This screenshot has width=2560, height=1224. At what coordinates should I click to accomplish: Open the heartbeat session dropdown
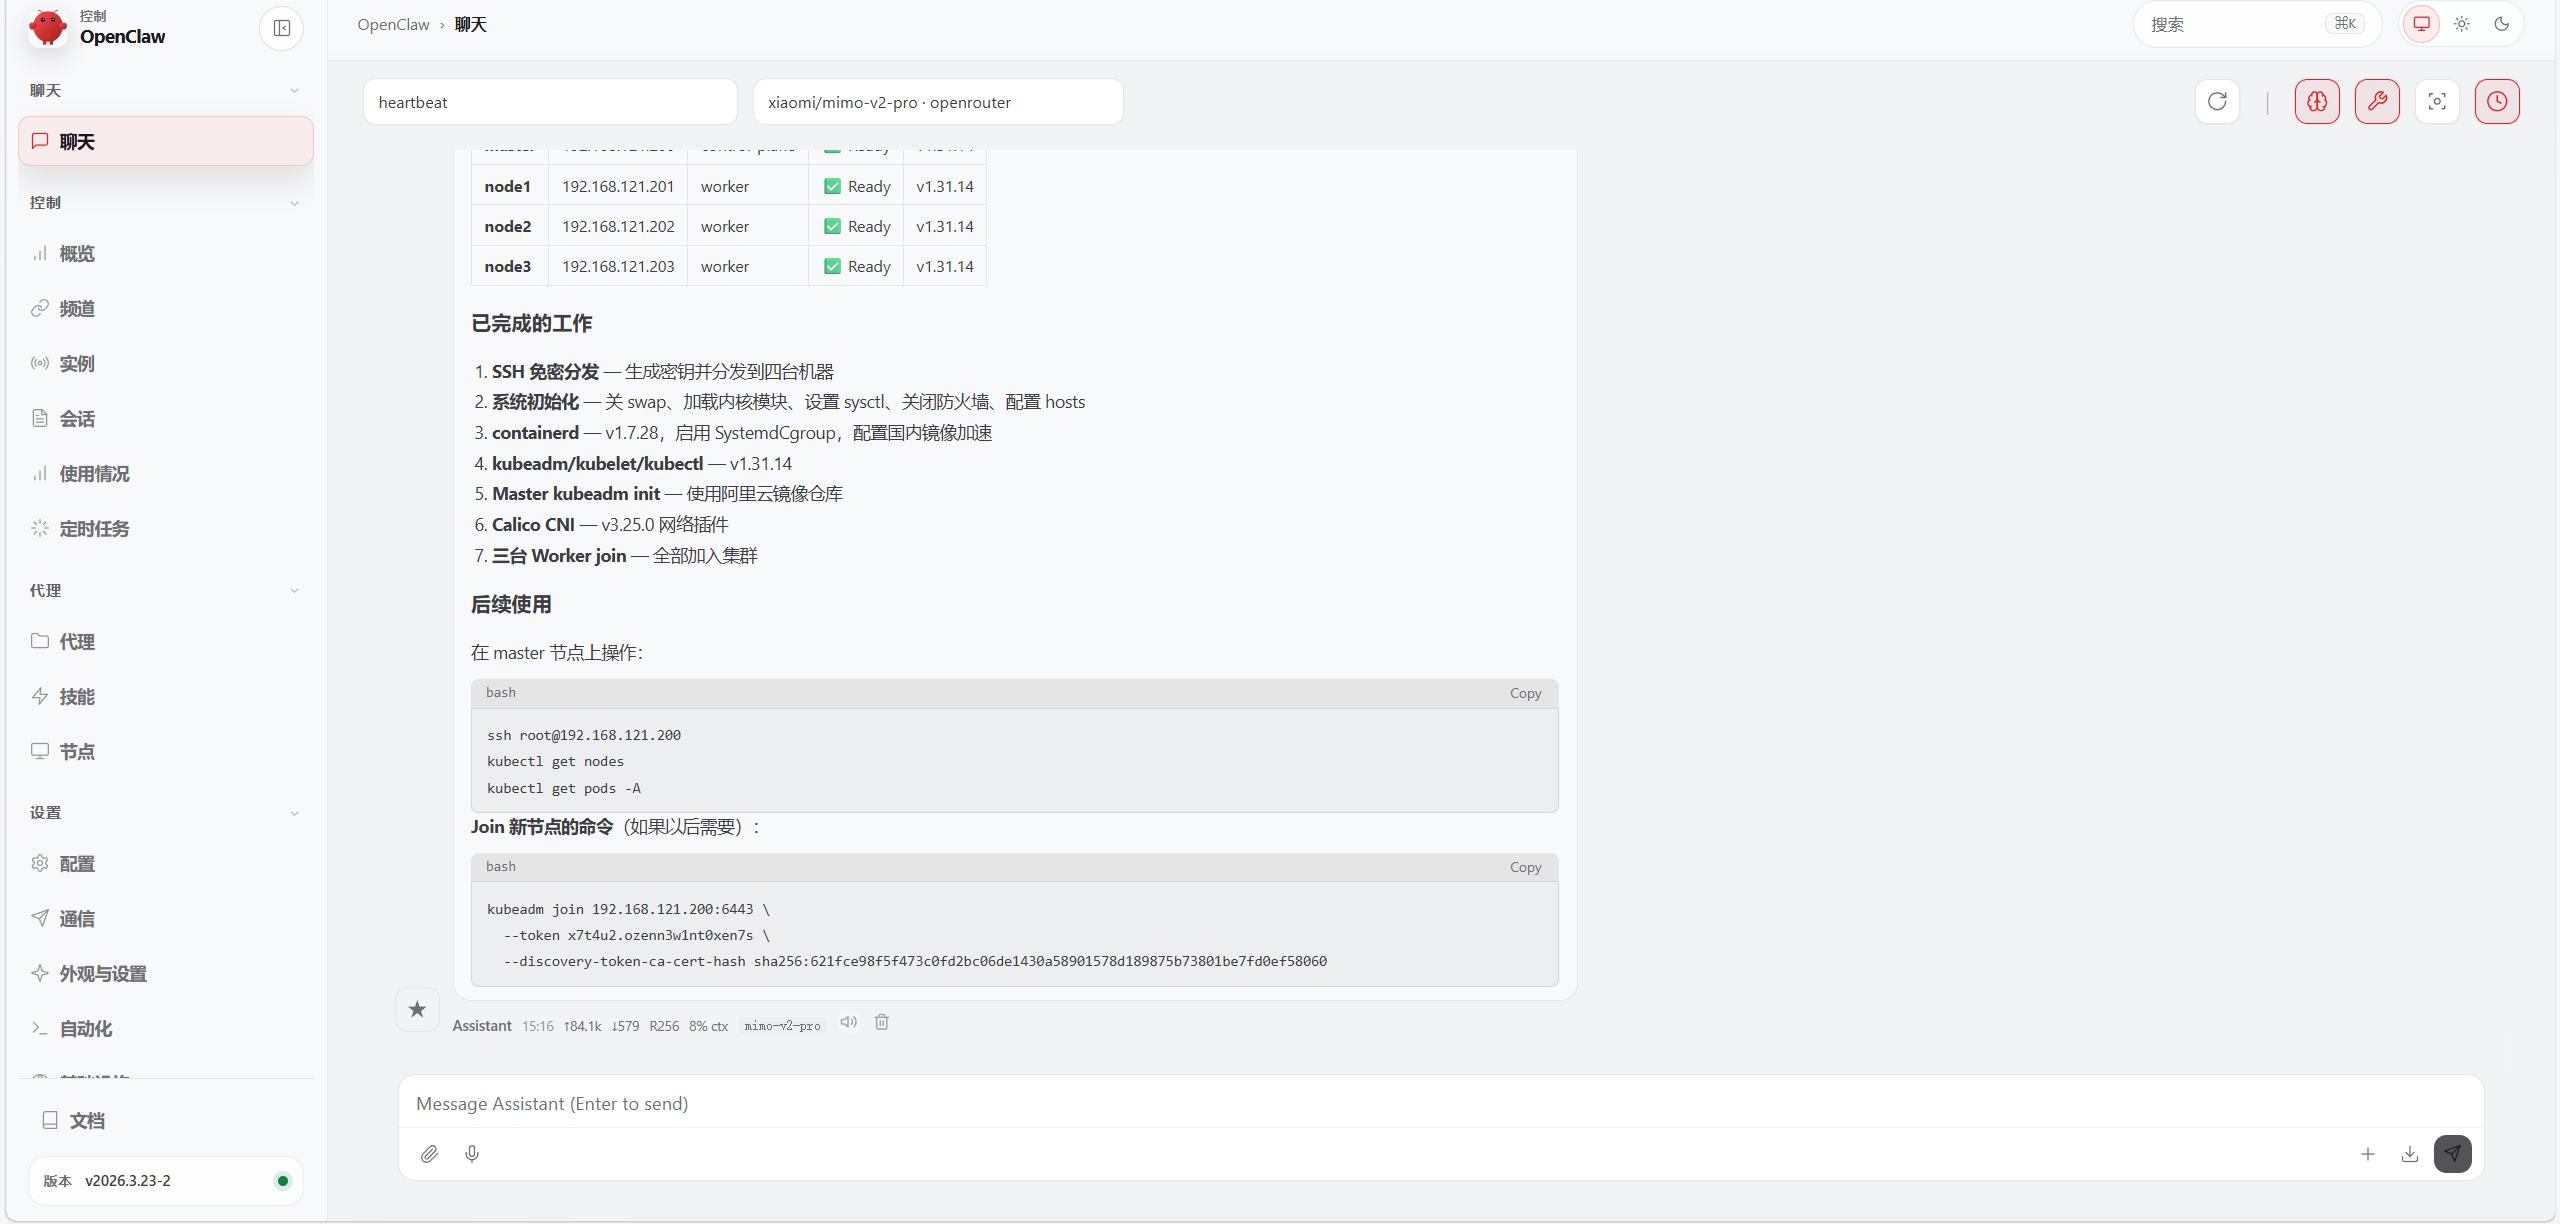(549, 102)
